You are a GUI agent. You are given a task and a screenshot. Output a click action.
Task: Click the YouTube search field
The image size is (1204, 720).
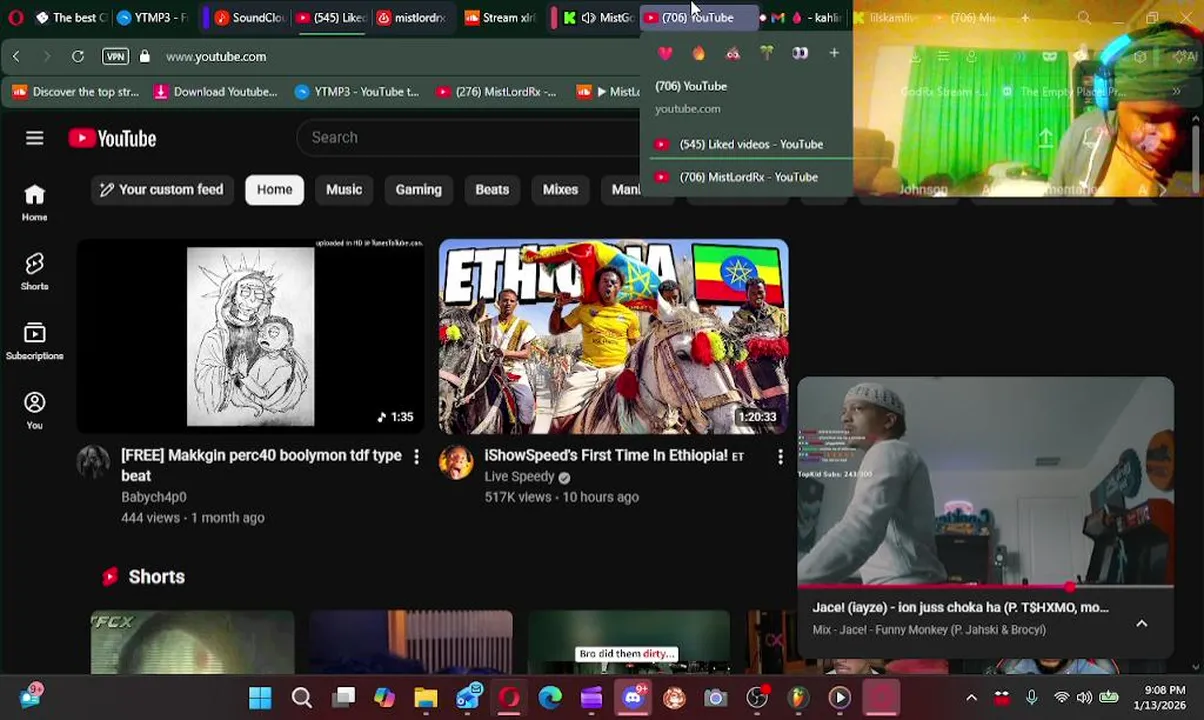[x=470, y=137]
